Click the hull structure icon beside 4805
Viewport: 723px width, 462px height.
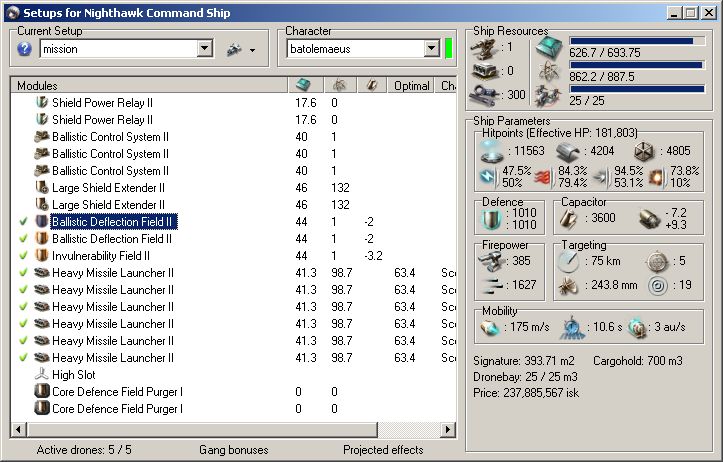(644, 151)
